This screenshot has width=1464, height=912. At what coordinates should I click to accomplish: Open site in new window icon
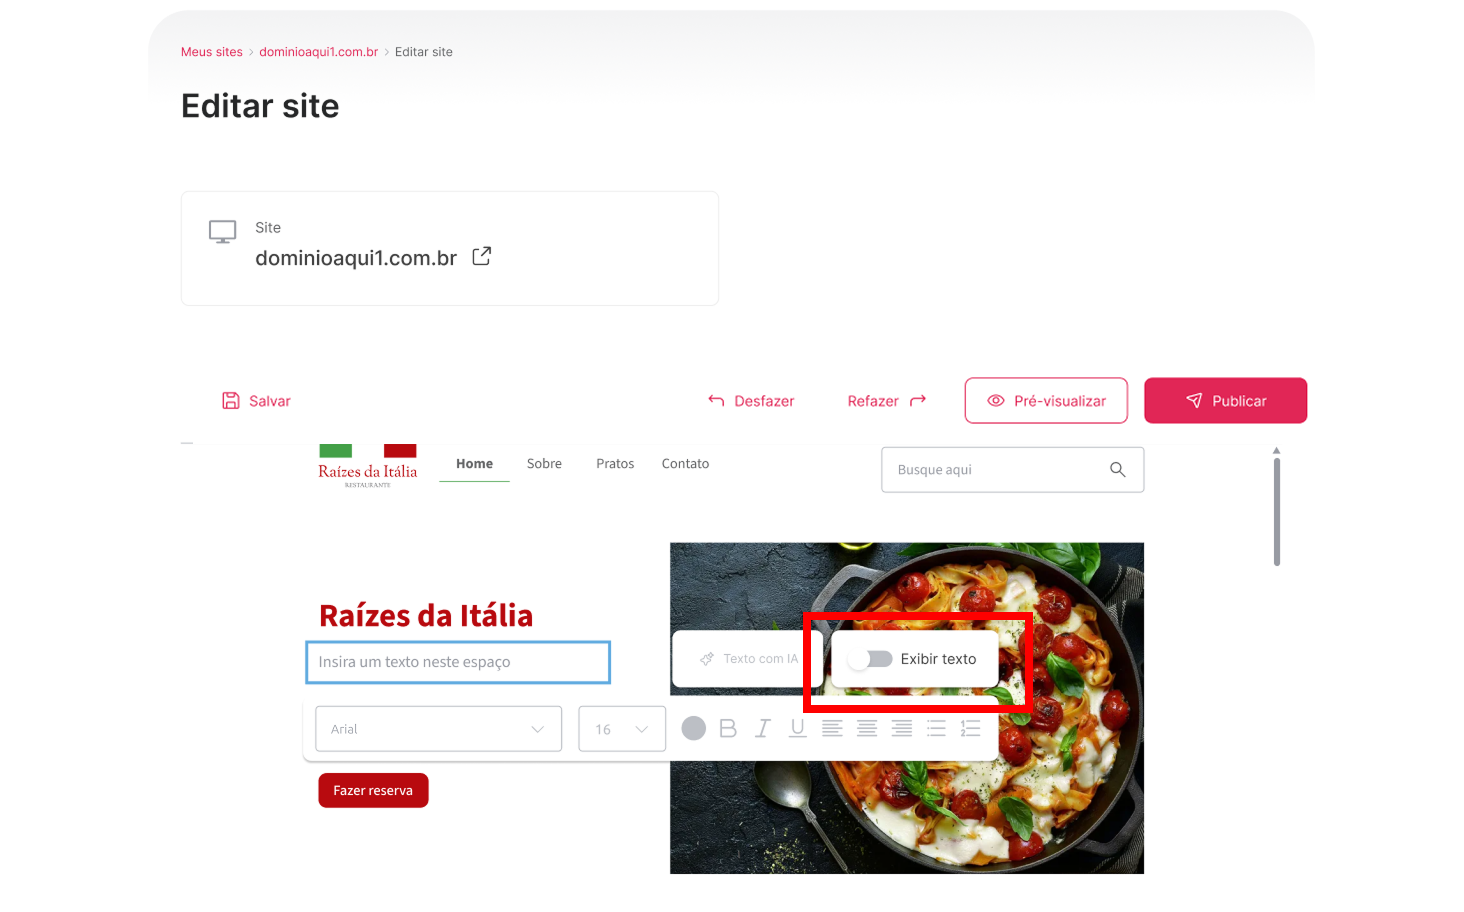point(482,257)
